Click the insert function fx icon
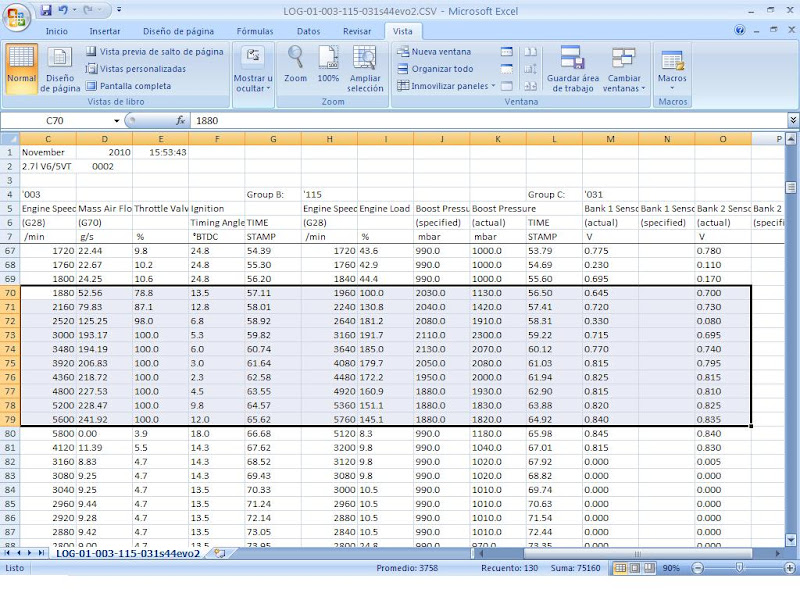Screen dimensions: 800x600 (181, 120)
